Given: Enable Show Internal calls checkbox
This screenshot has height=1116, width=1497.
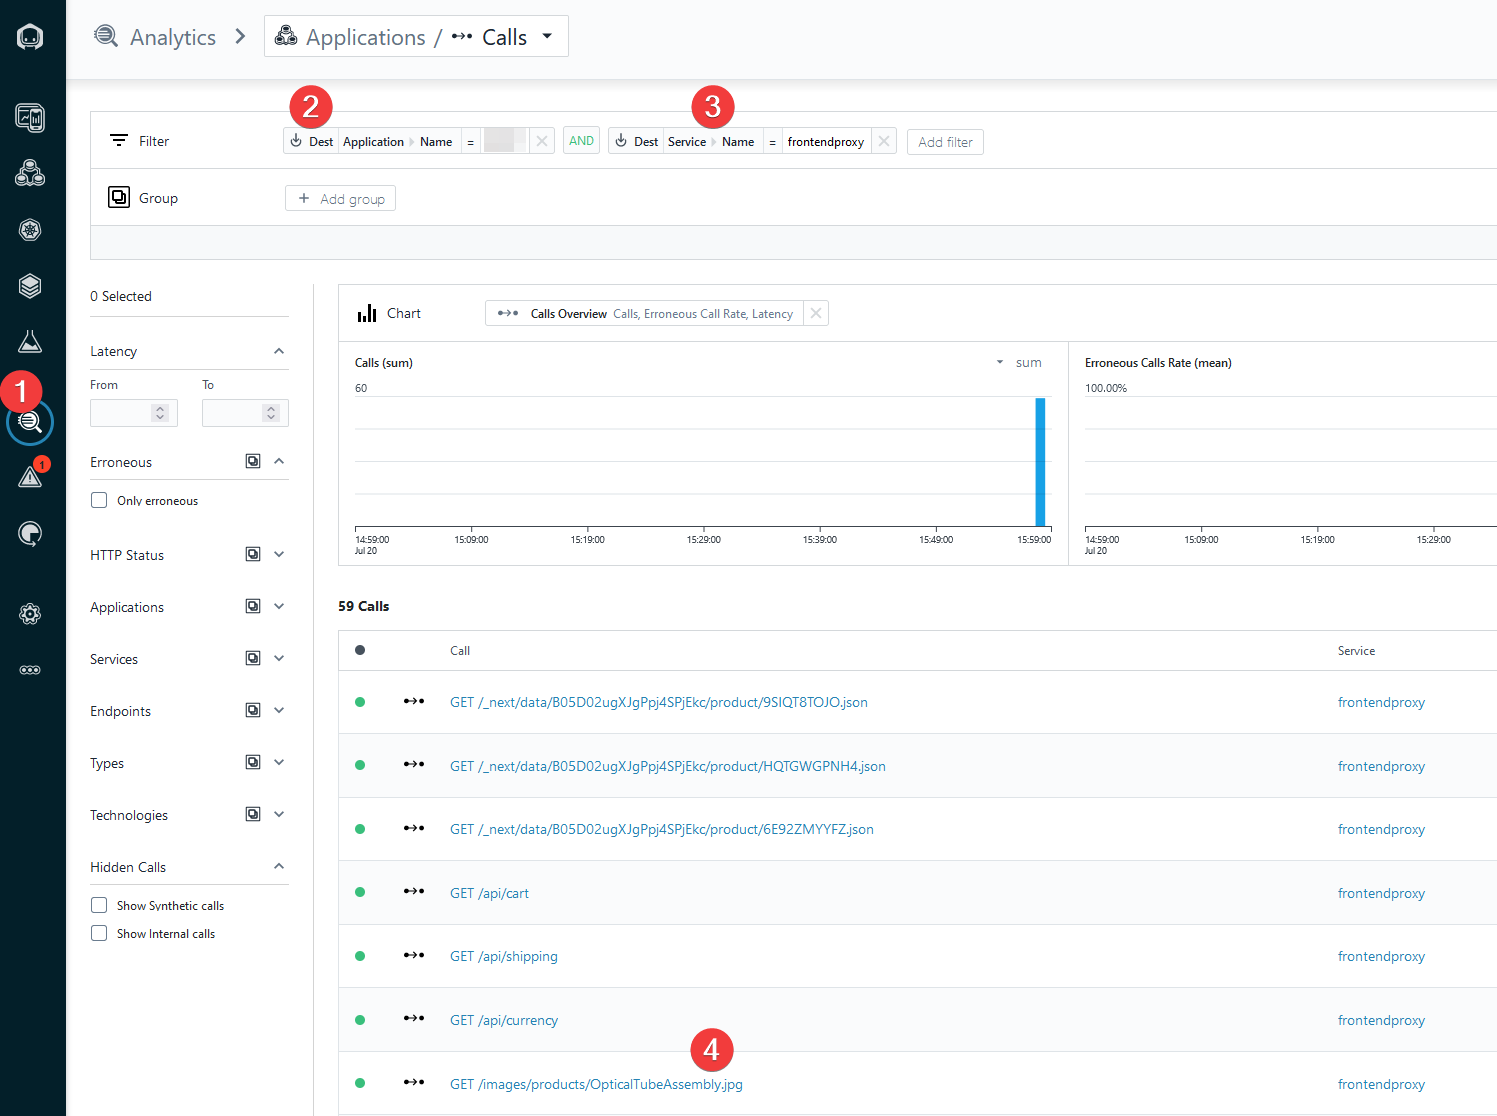Looking at the screenshot, I should 99,933.
